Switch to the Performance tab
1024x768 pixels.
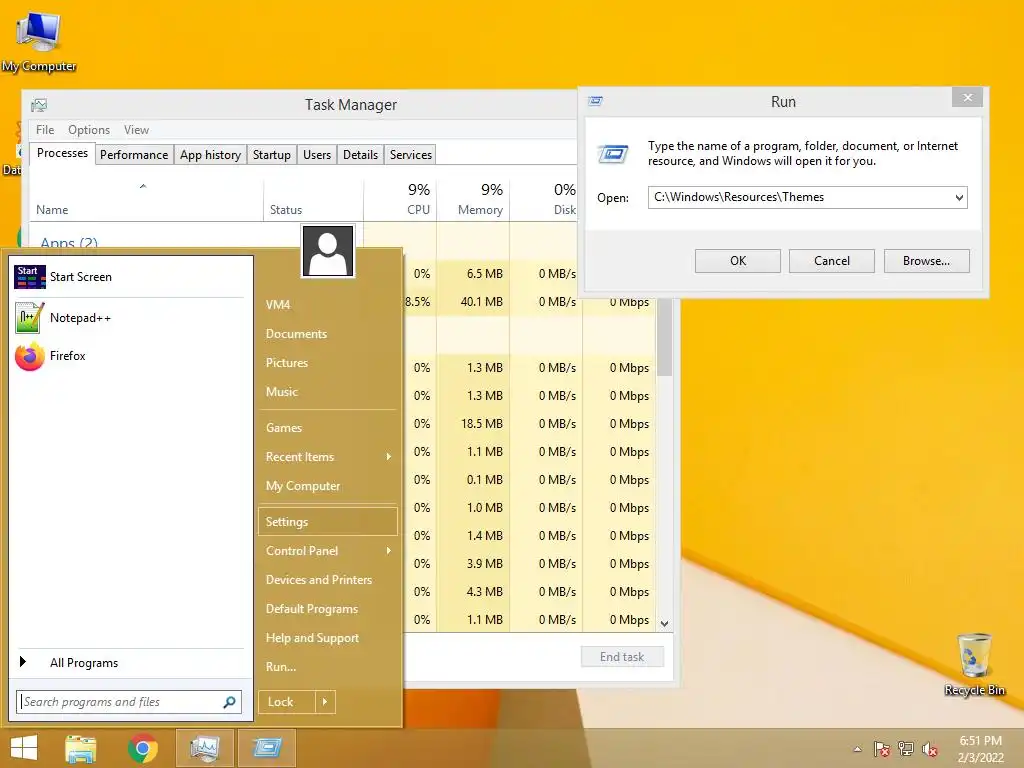134,155
